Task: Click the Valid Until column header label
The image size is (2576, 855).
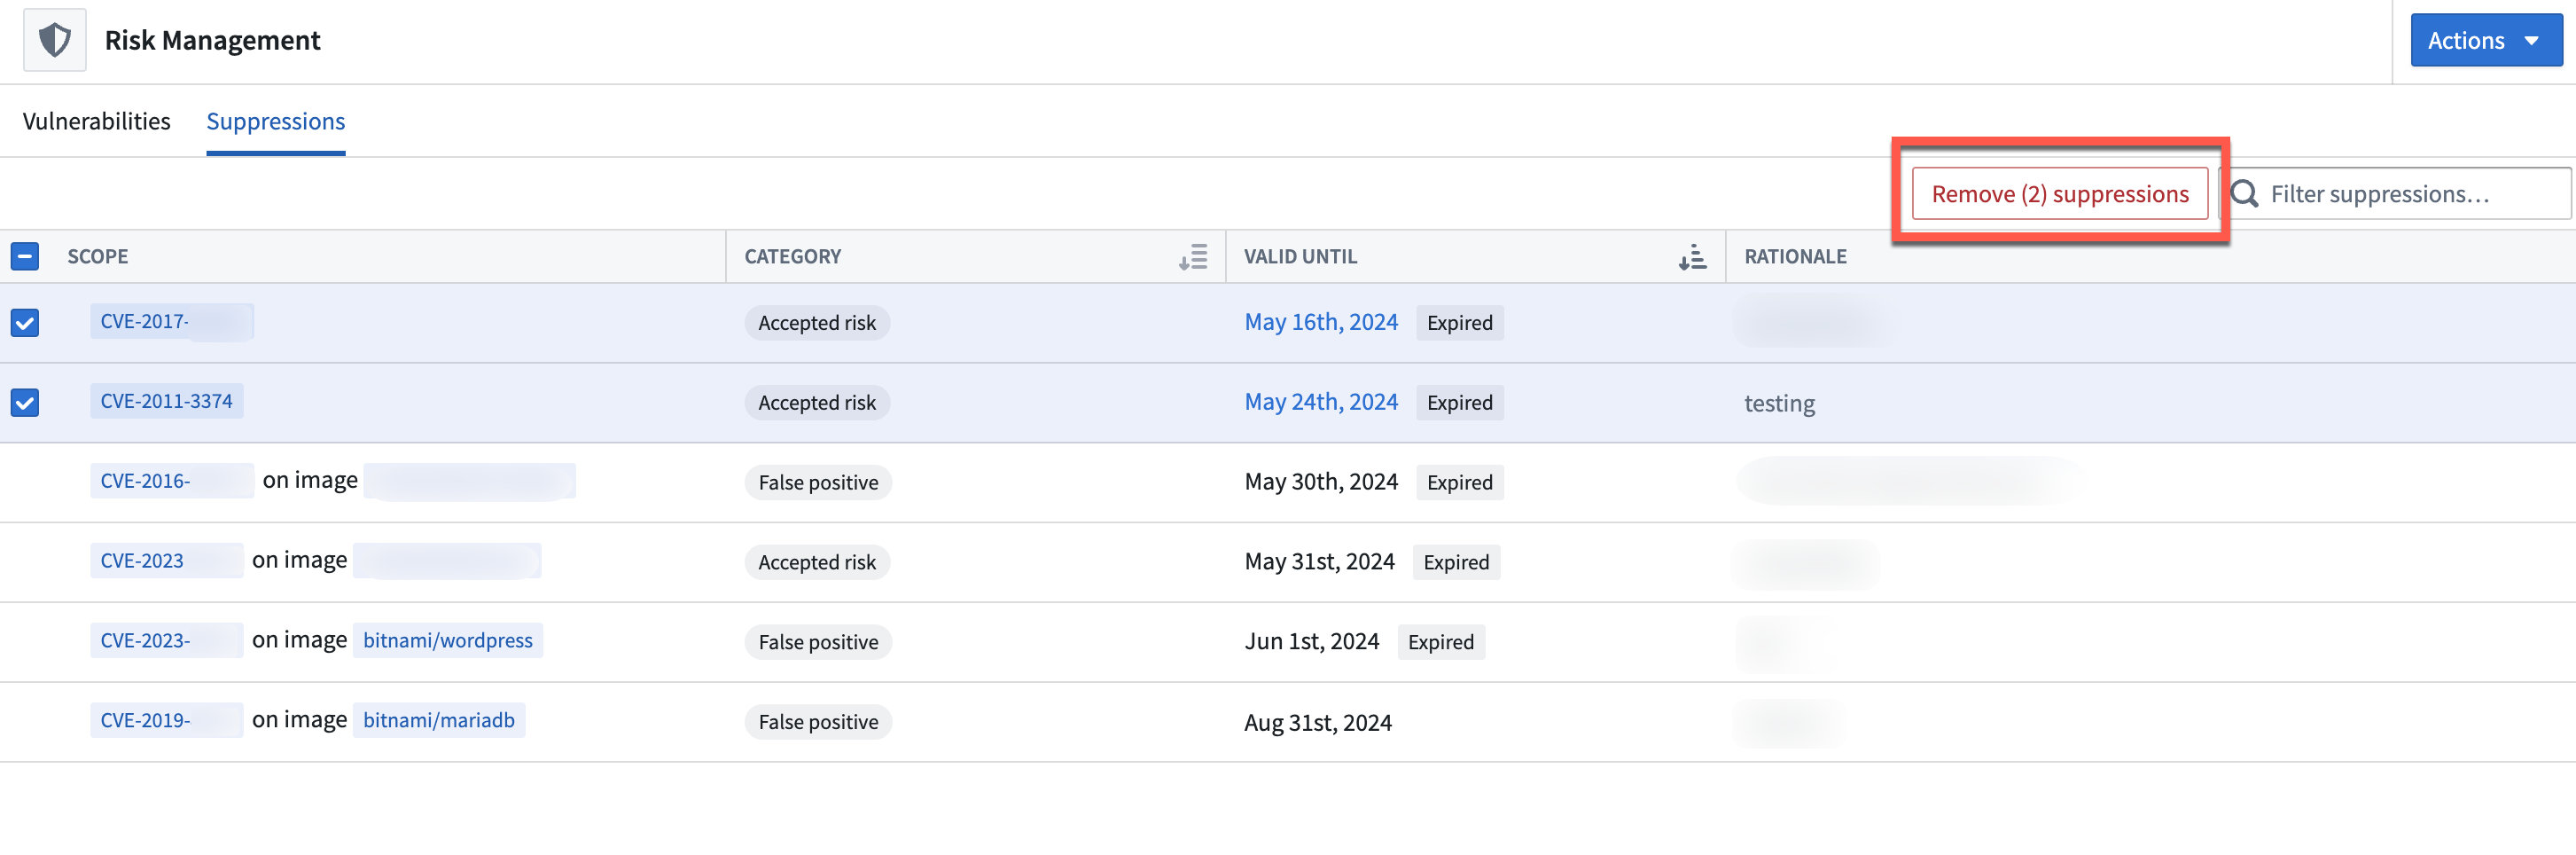Action: point(1300,257)
